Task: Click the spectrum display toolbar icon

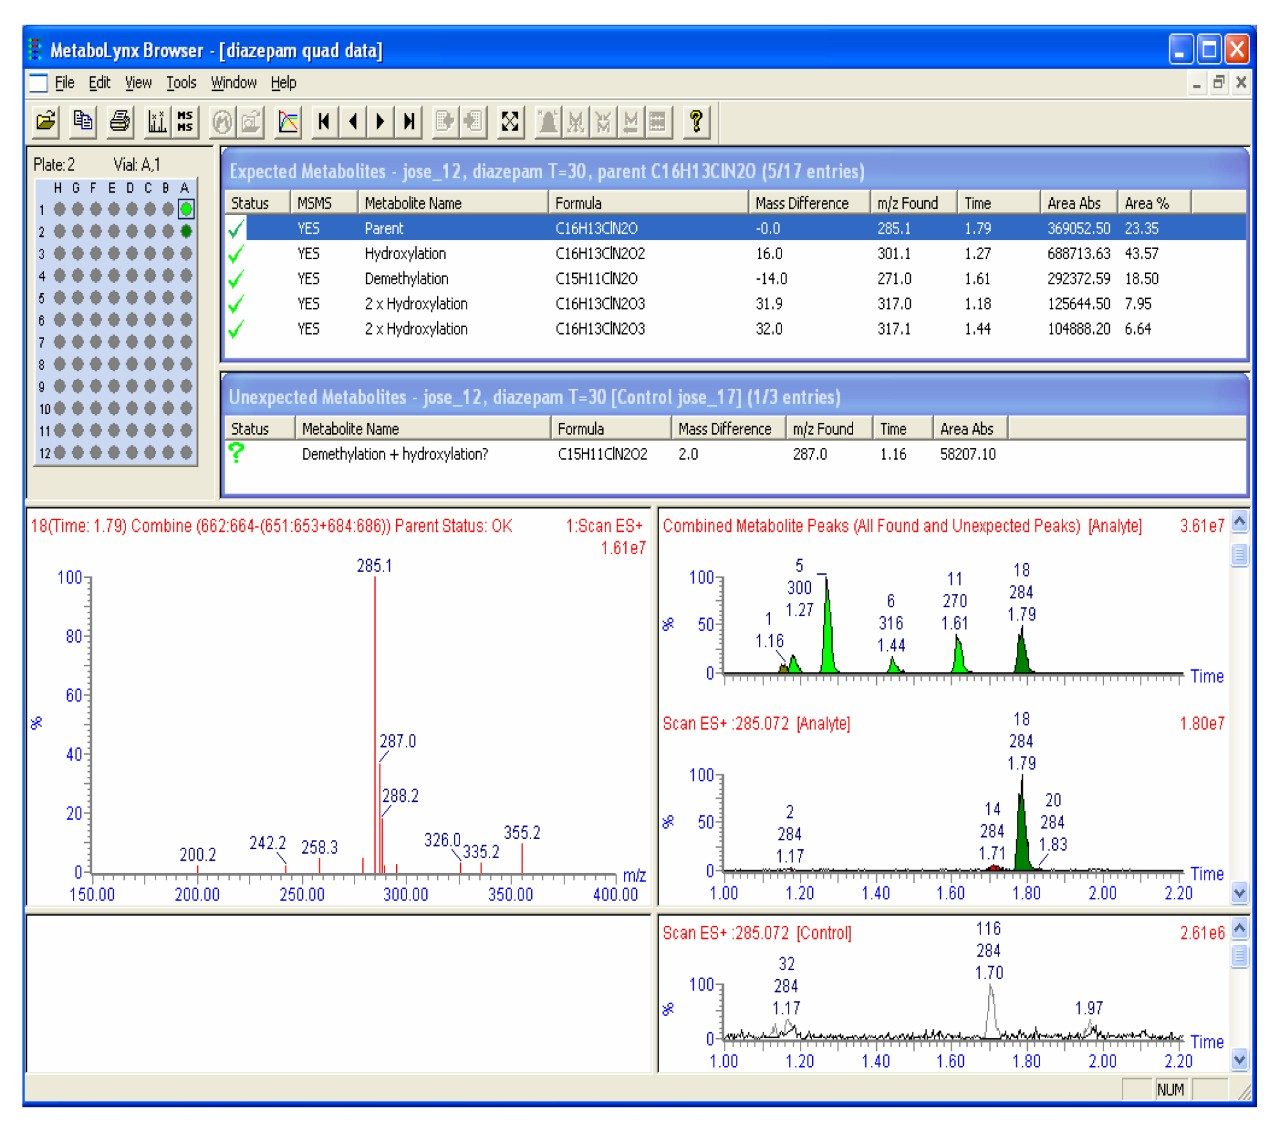Action: click(x=157, y=122)
